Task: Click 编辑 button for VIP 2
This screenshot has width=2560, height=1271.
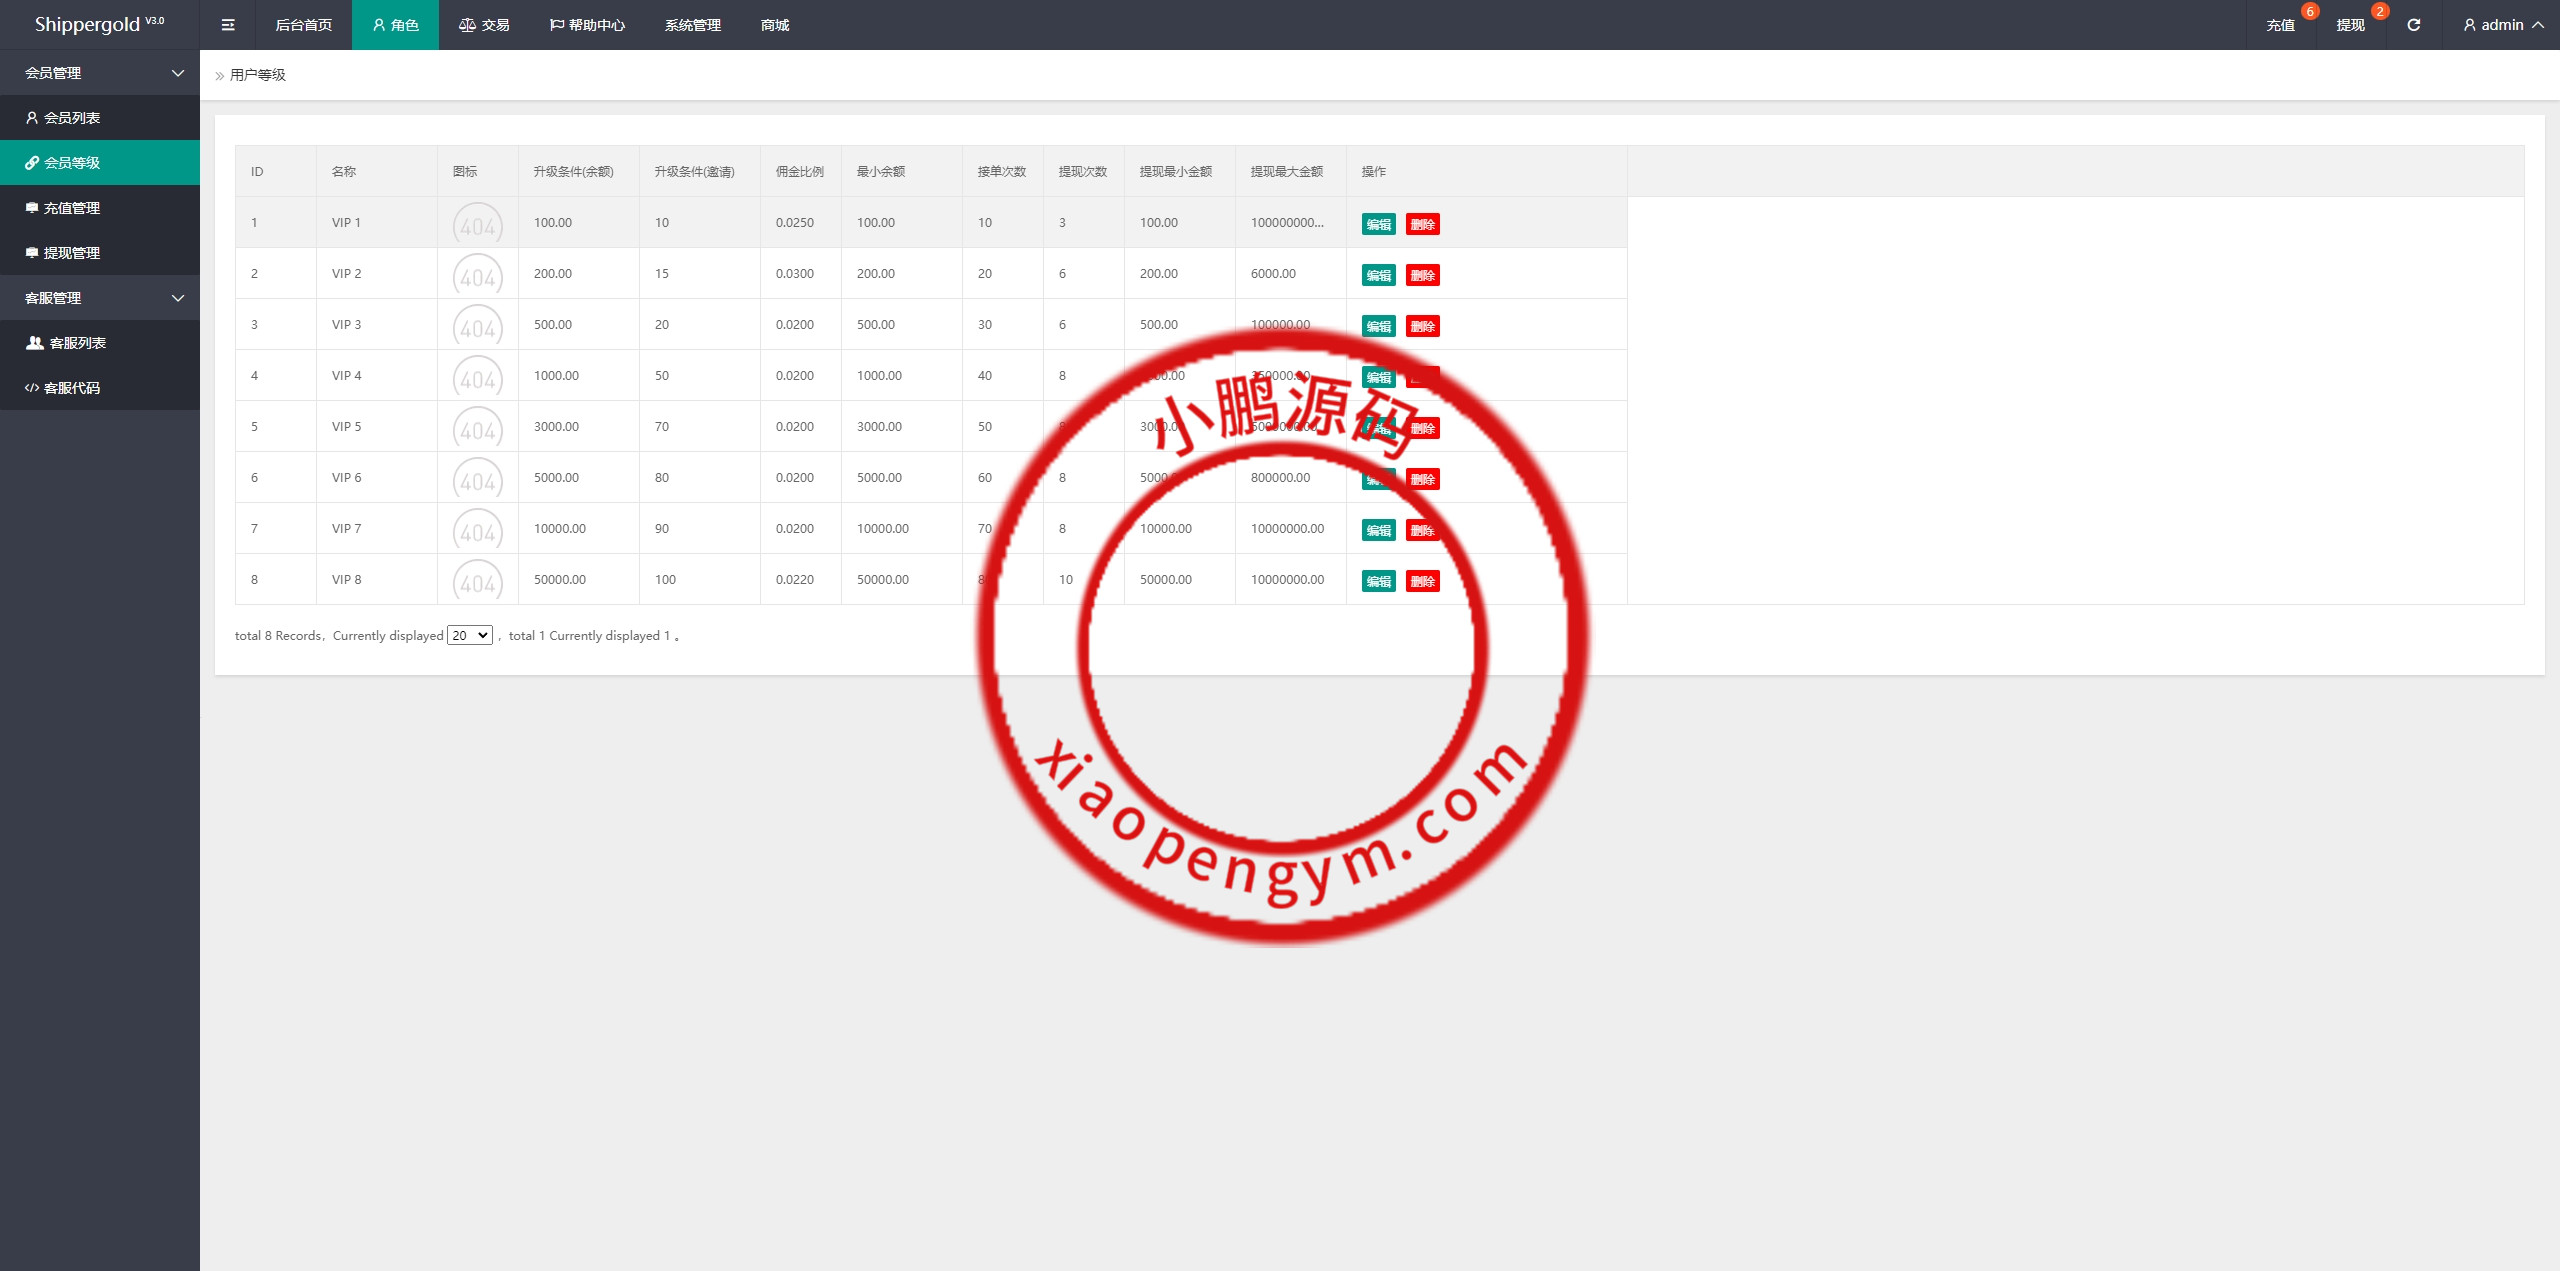Action: coord(1378,275)
